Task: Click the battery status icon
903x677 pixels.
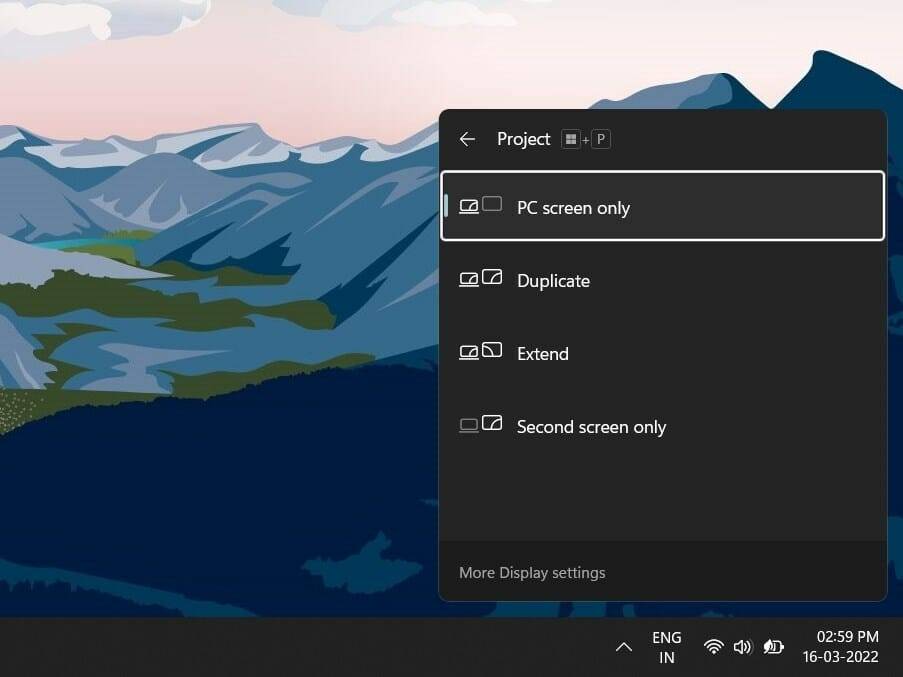Action: point(773,646)
